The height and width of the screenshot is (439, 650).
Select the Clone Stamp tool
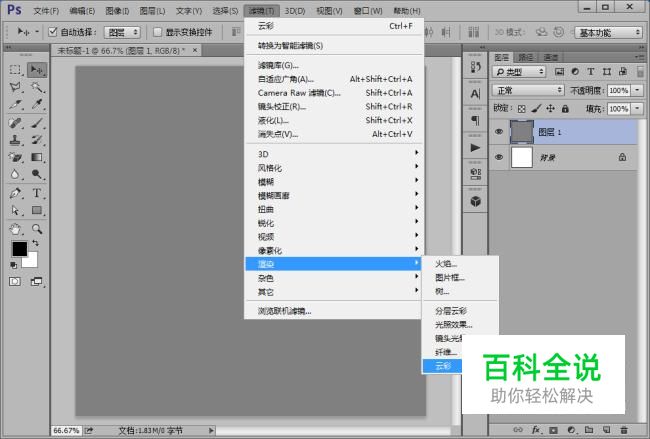coord(15,140)
